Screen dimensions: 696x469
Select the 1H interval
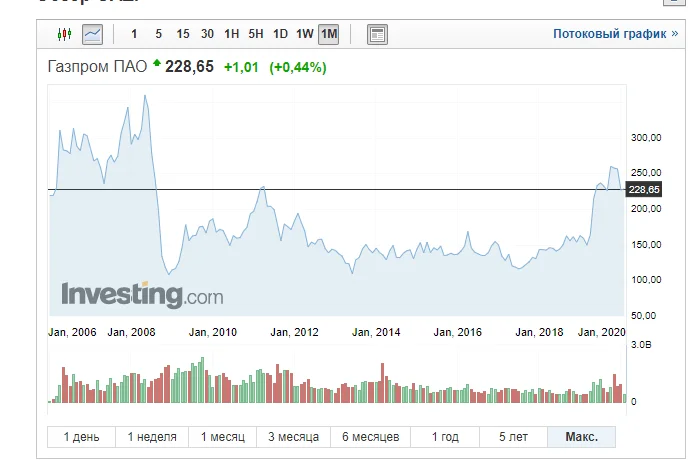tap(231, 34)
